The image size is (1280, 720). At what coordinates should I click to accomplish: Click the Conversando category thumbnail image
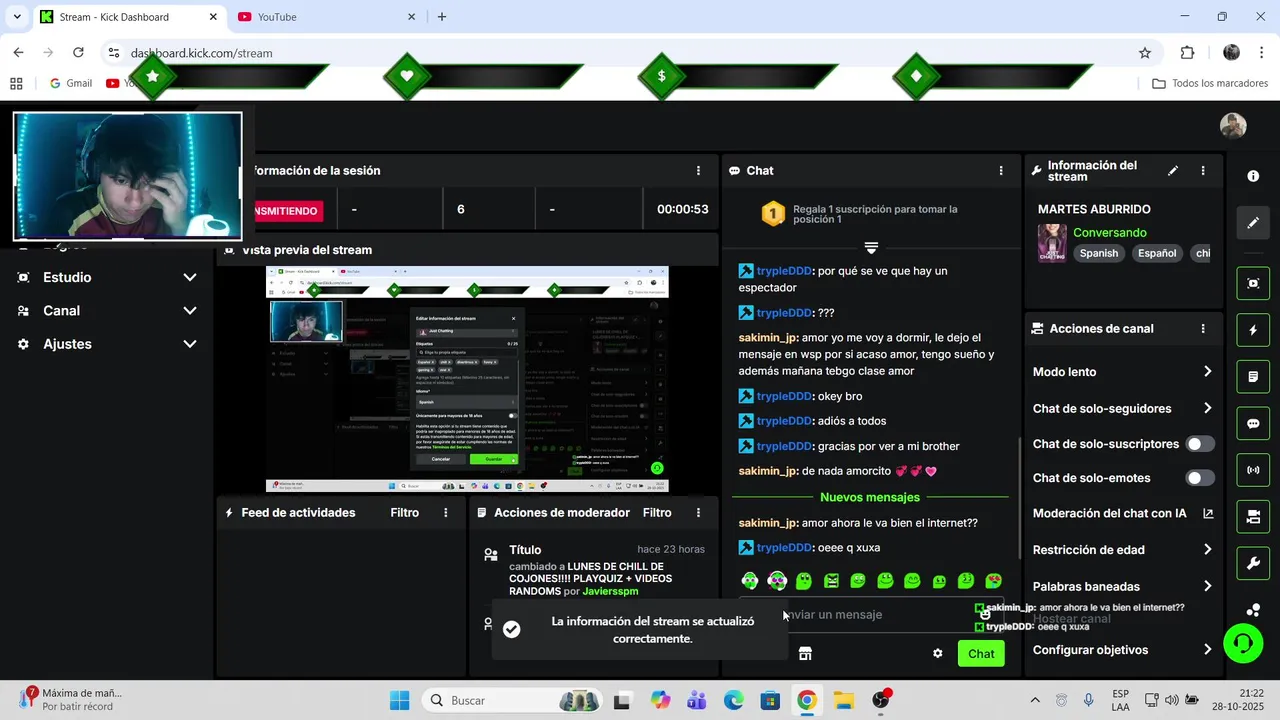1052,243
